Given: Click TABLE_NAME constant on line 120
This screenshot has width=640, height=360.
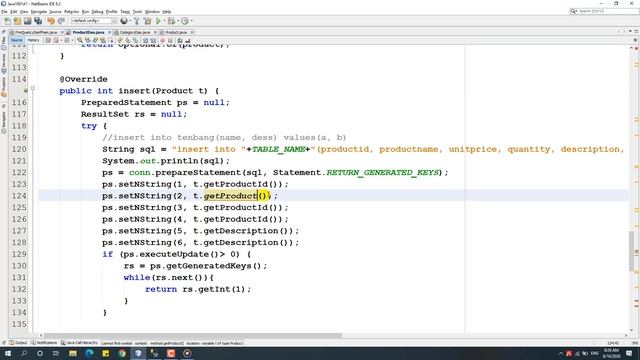Looking at the screenshot, I should [x=278, y=149].
